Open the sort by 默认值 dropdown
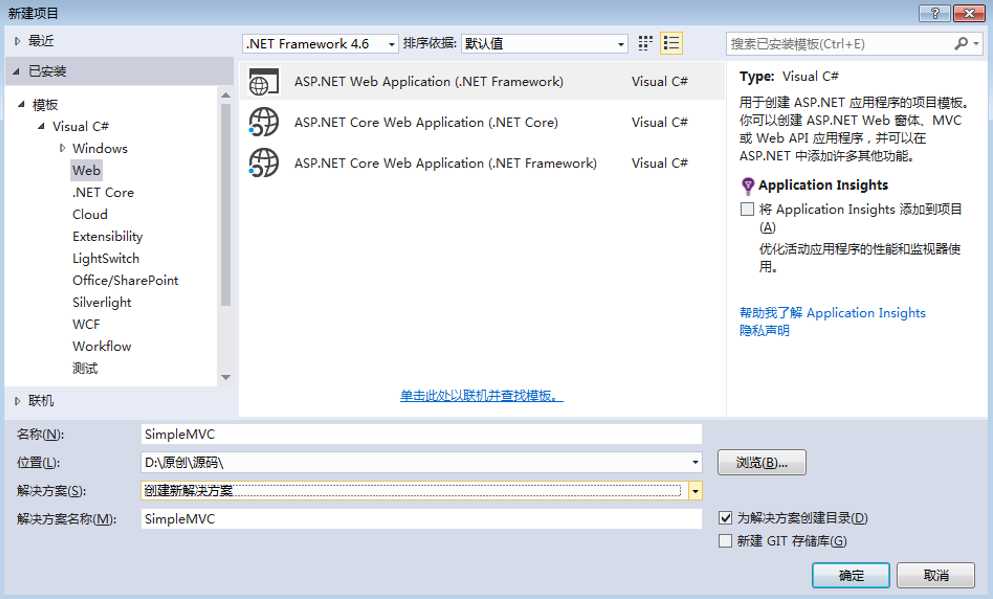The height and width of the screenshot is (599, 993). tap(545, 44)
